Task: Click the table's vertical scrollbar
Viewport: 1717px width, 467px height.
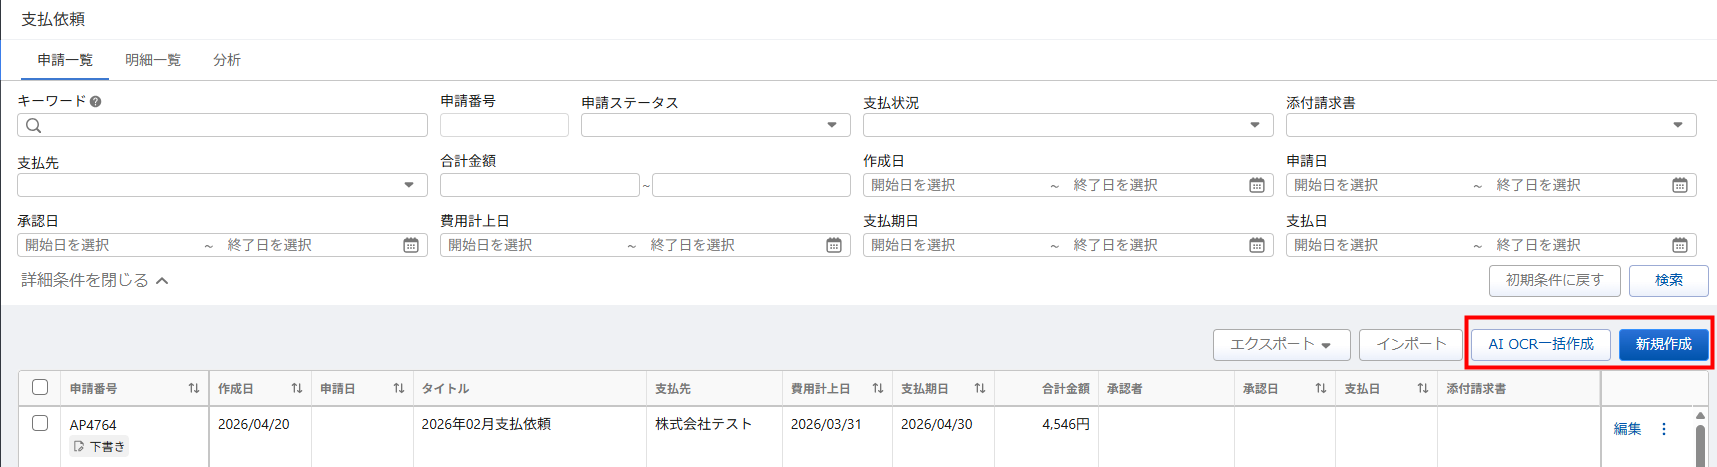Action: tap(1700, 440)
